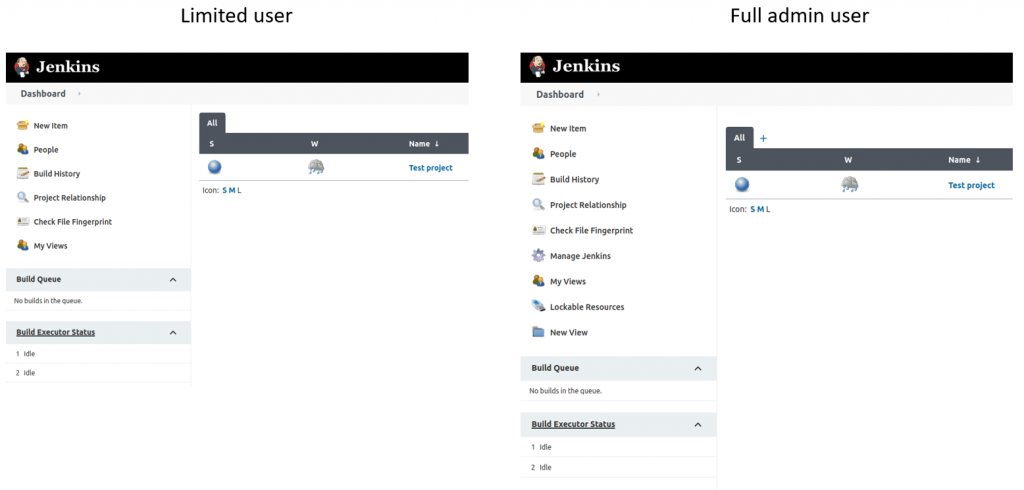
Task: Select the All tab in Limited user dashboard
Action: click(x=212, y=123)
